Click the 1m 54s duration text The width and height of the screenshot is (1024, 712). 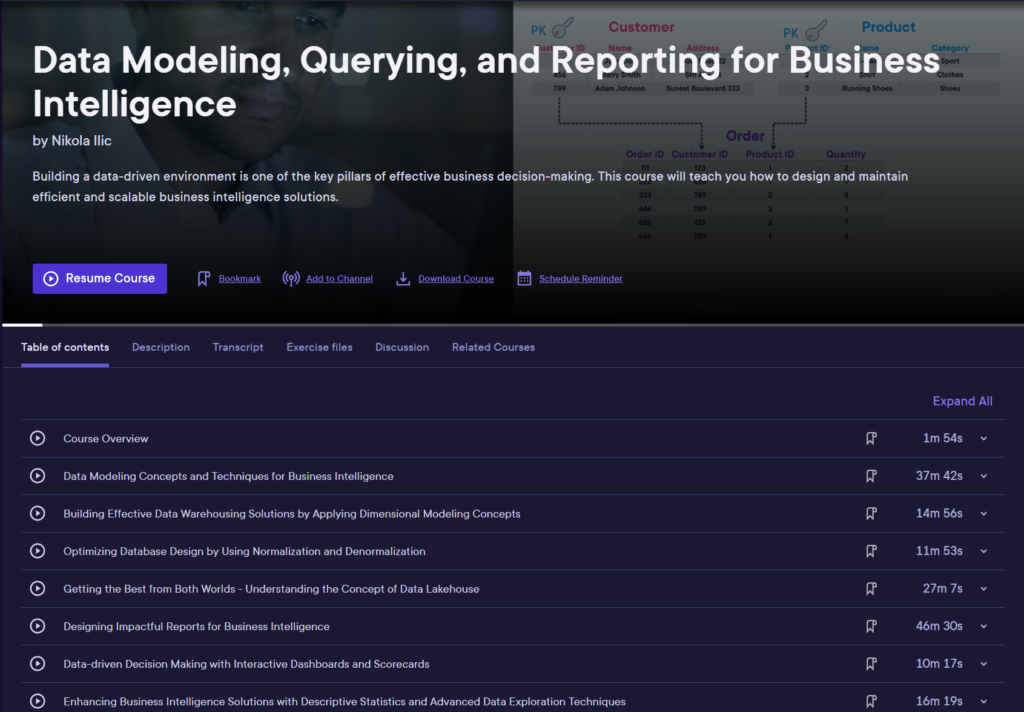pyautogui.click(x=942, y=438)
